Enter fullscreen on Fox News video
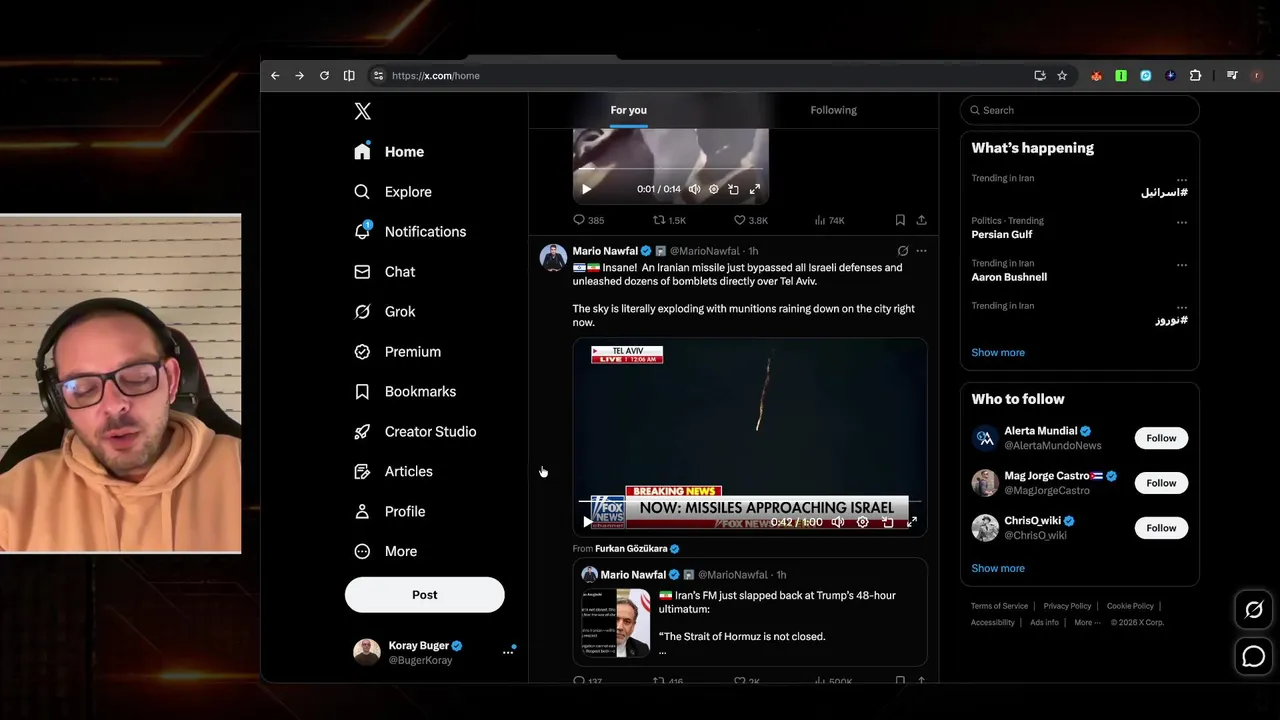The width and height of the screenshot is (1280, 720). [x=911, y=522]
